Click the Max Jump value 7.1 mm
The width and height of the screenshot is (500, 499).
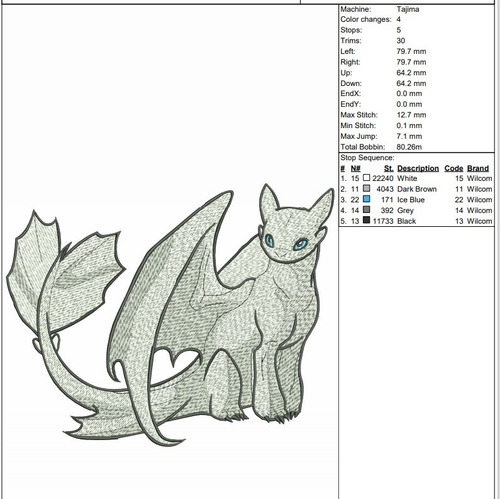(409, 136)
